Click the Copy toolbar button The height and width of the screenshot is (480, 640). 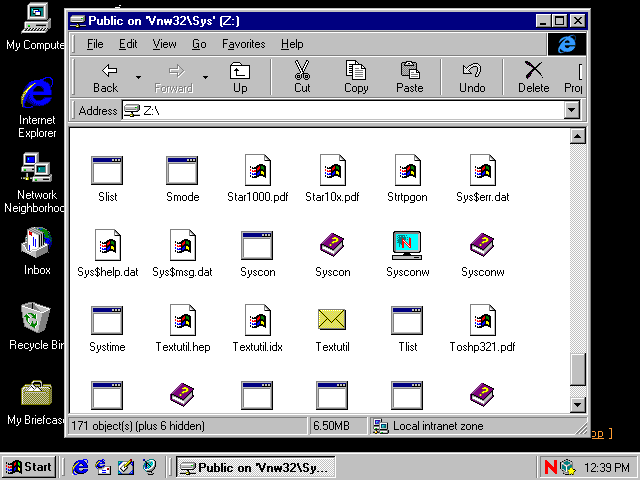tap(356, 77)
